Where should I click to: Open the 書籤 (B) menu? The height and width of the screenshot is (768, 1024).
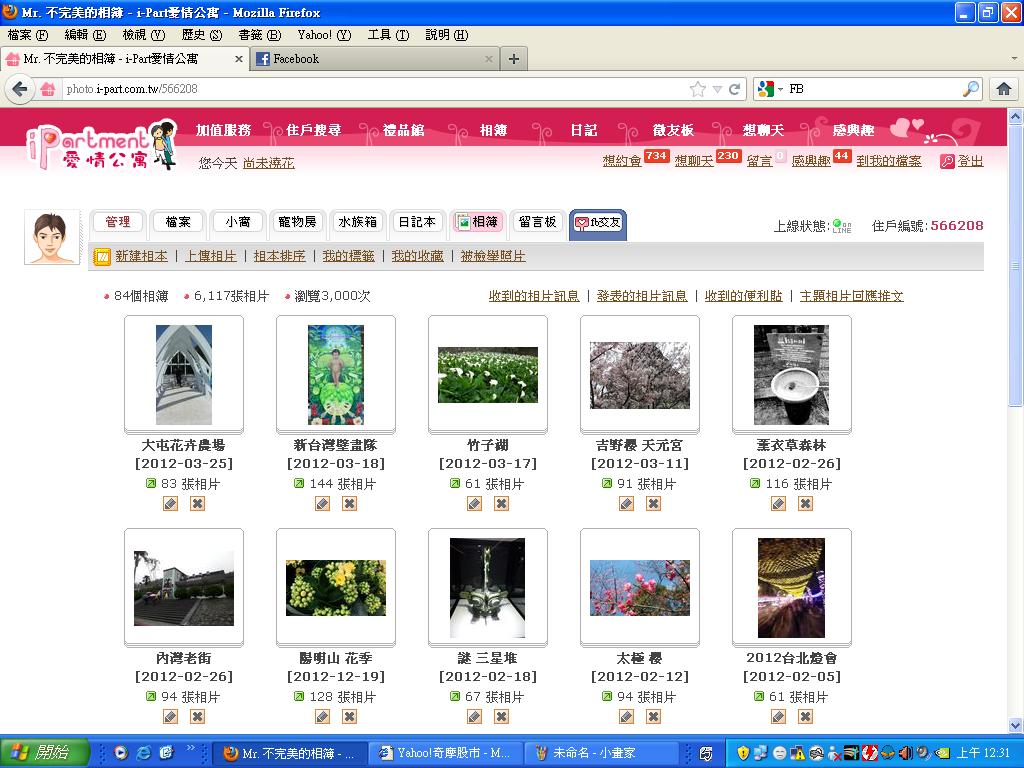(x=258, y=35)
